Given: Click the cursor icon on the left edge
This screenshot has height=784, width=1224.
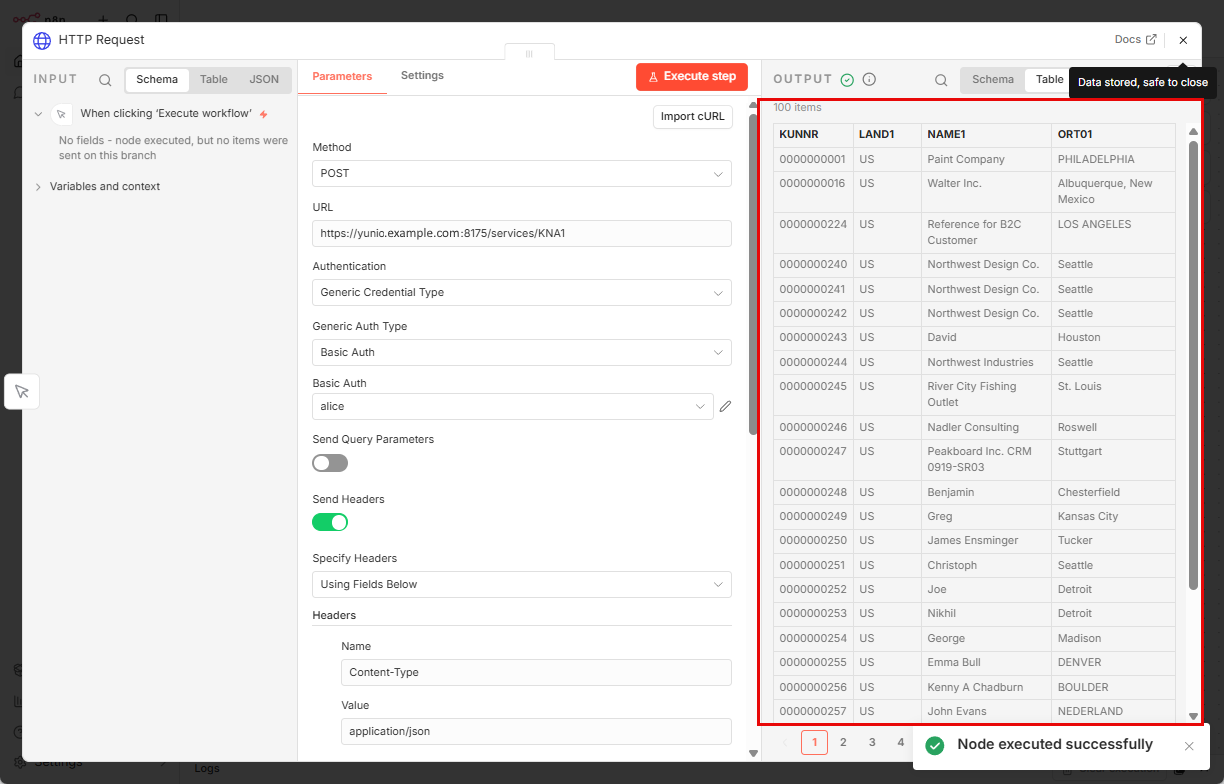Looking at the screenshot, I should coord(22,391).
